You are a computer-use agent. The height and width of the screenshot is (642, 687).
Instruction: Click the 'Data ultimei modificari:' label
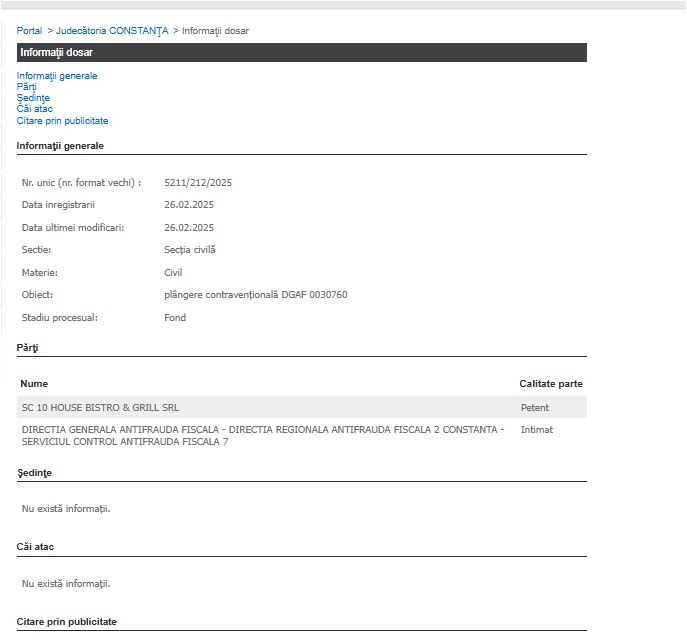pyautogui.click(x=73, y=228)
